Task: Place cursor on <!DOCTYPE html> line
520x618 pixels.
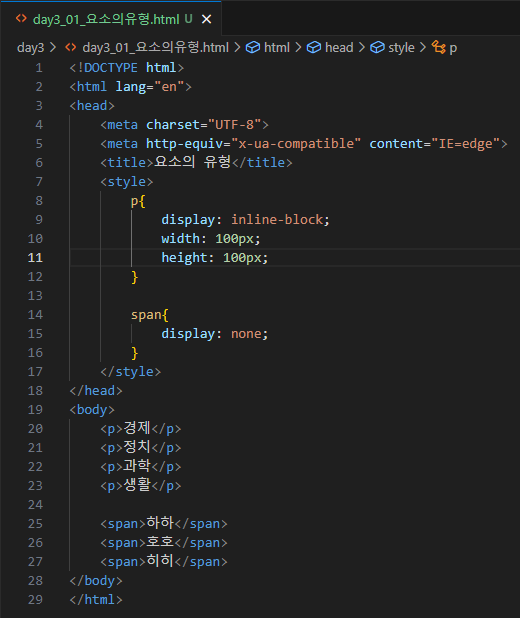Action: (127, 68)
